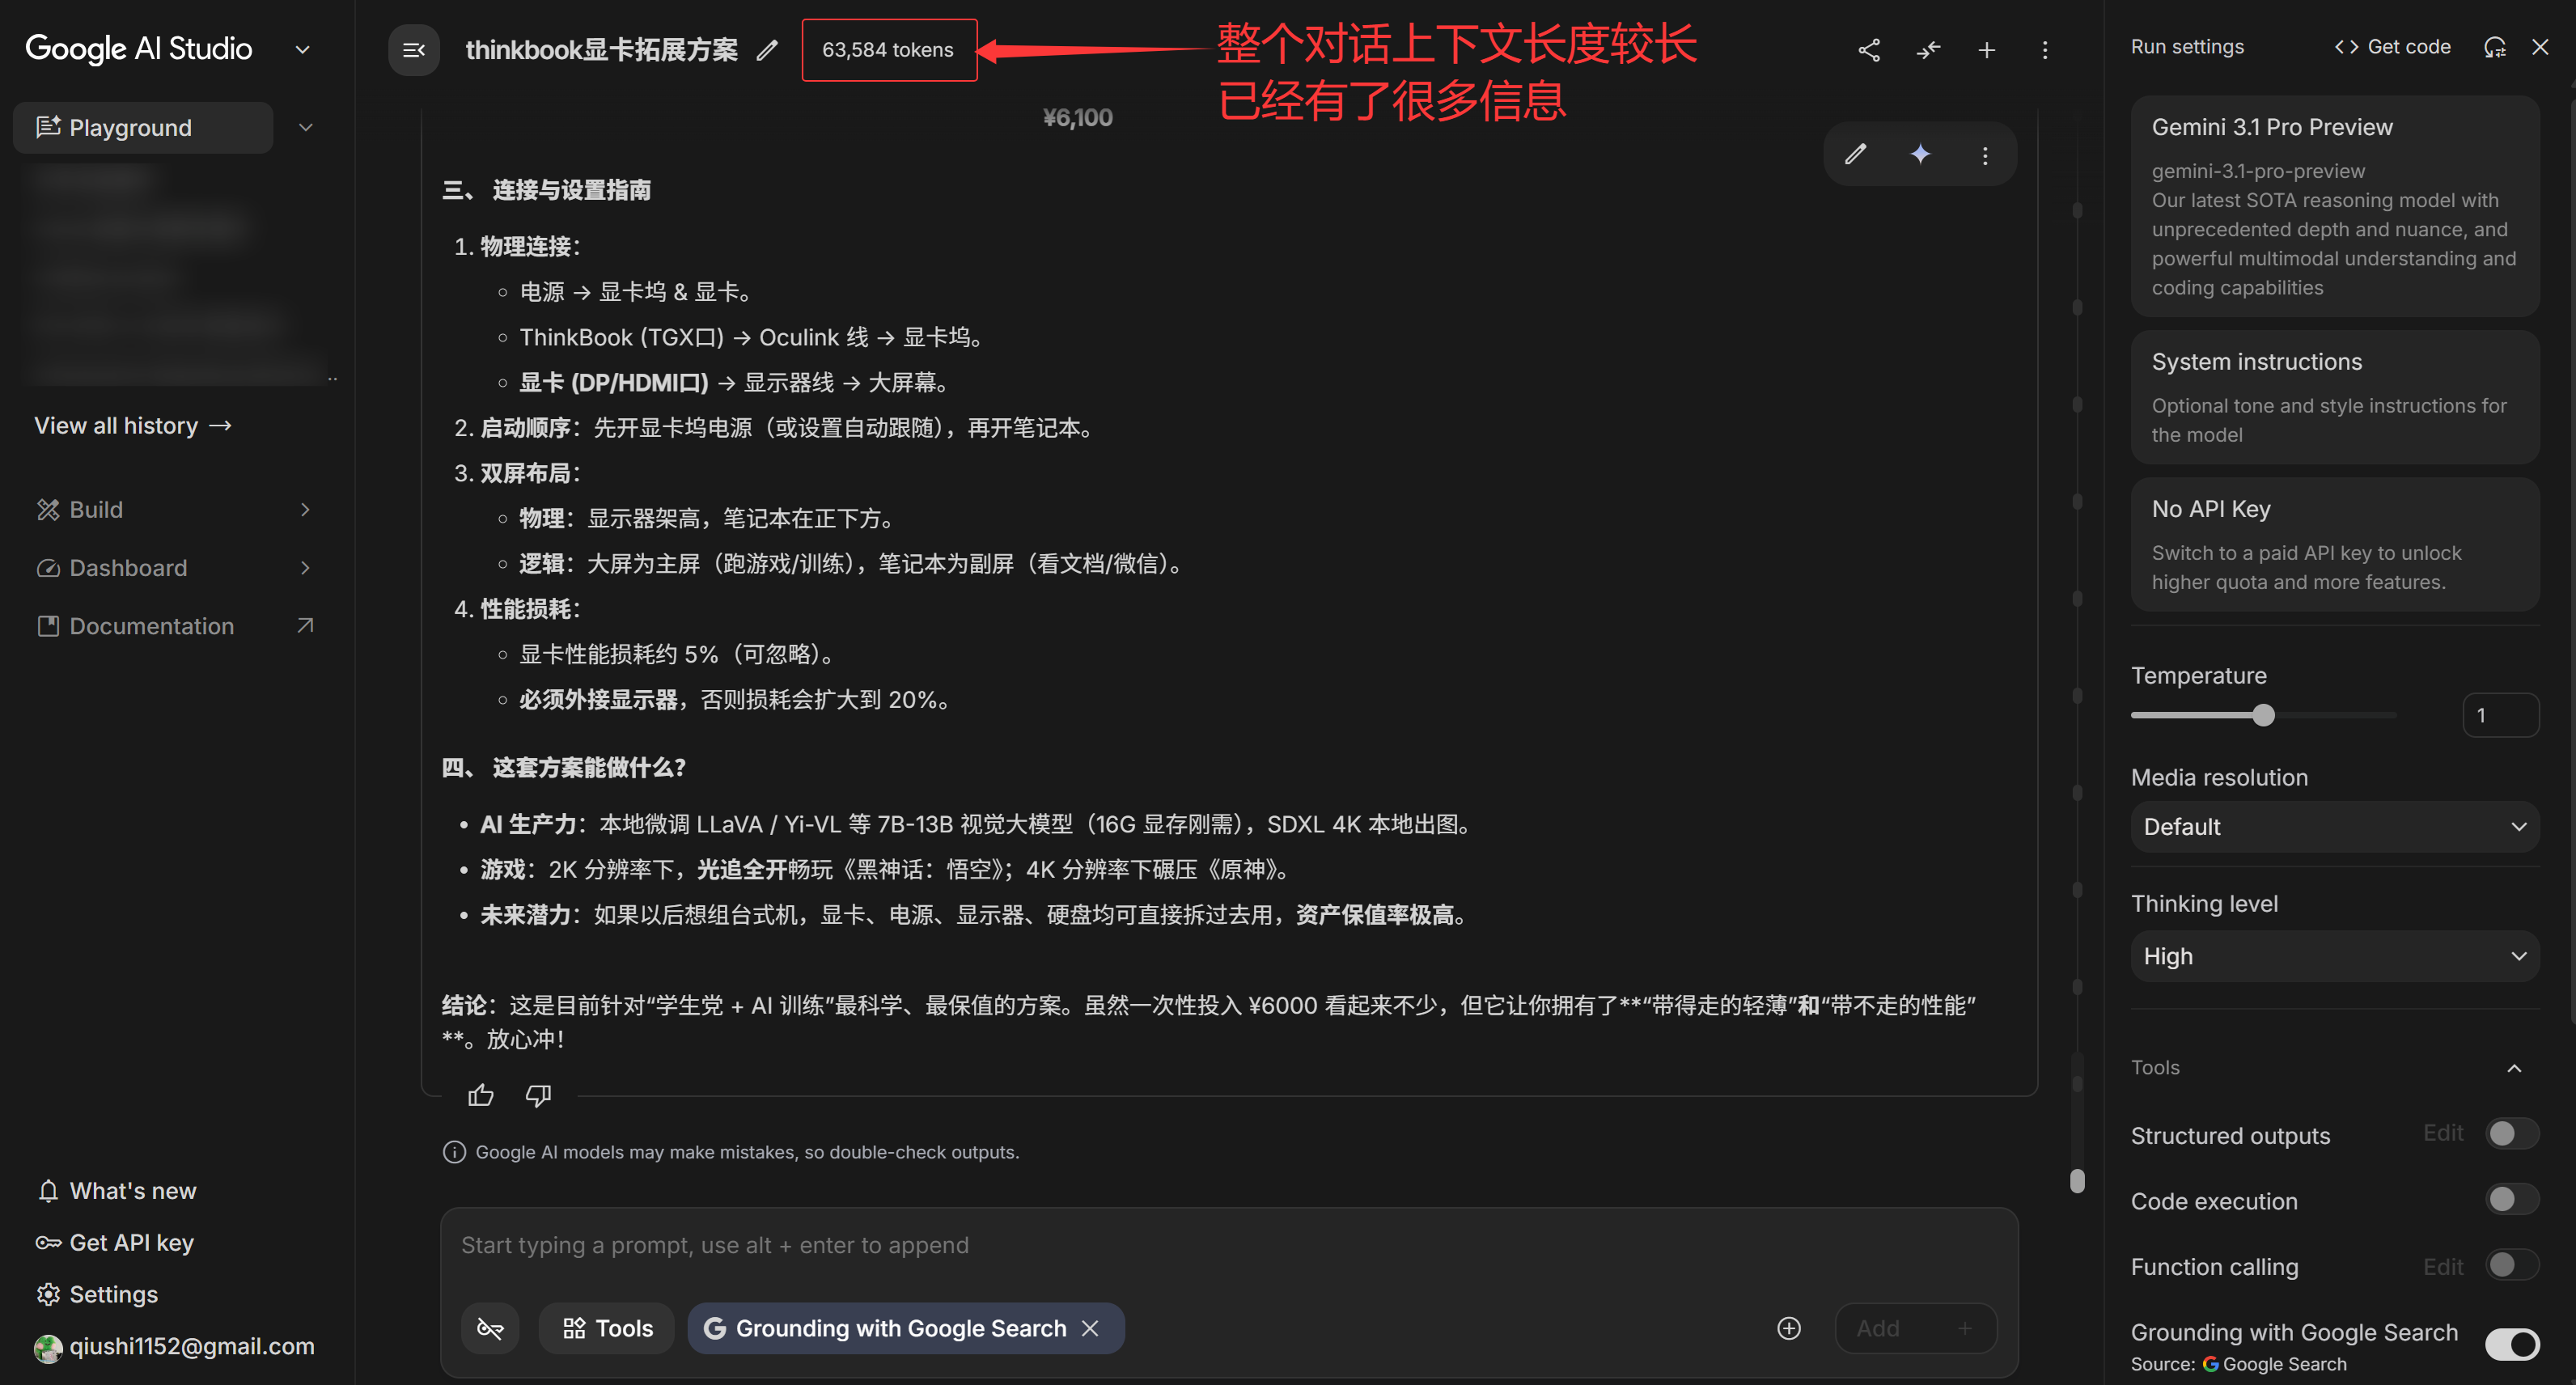
Task: Collapse the Tools section in Run settings
Action: (x=2515, y=1067)
